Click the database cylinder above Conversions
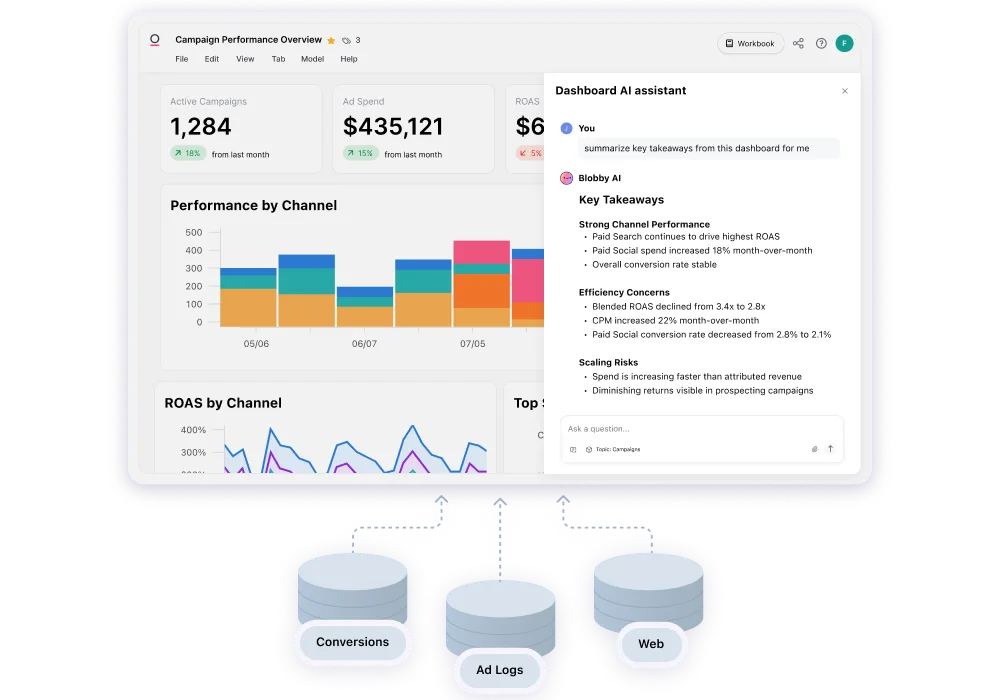The height and width of the screenshot is (700, 1000). 353,588
